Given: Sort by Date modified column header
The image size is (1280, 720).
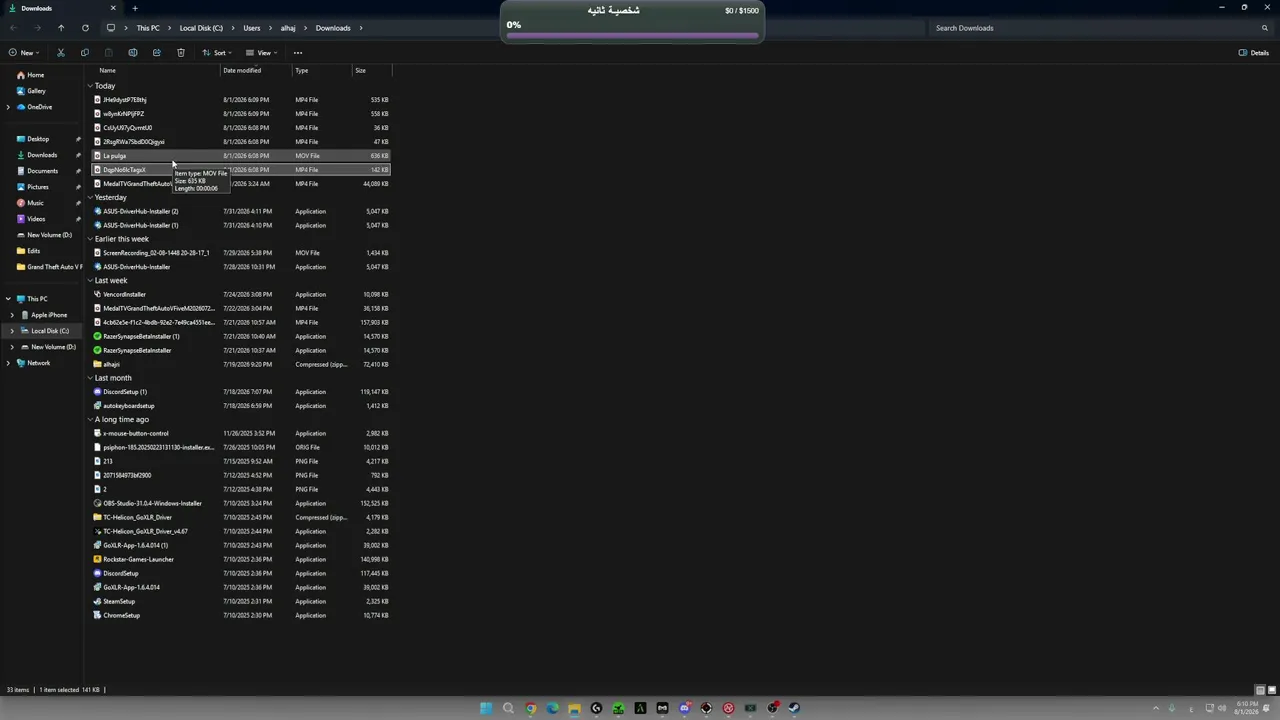Looking at the screenshot, I should pos(242,71).
